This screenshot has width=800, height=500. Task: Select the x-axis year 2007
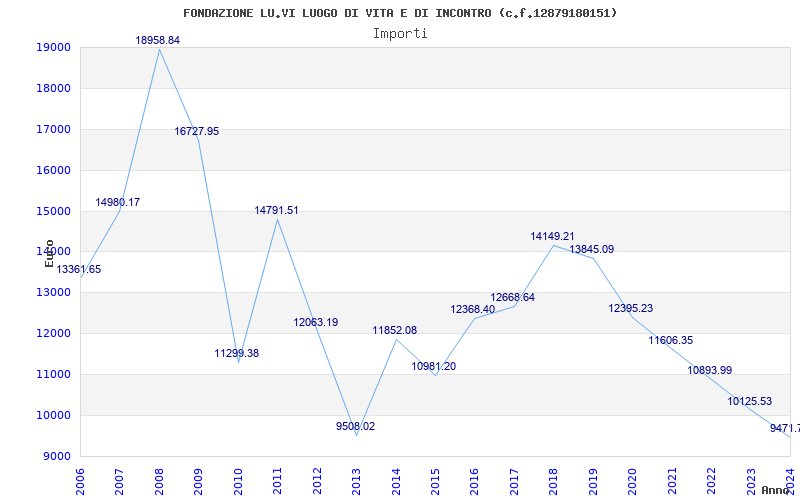tap(119, 481)
